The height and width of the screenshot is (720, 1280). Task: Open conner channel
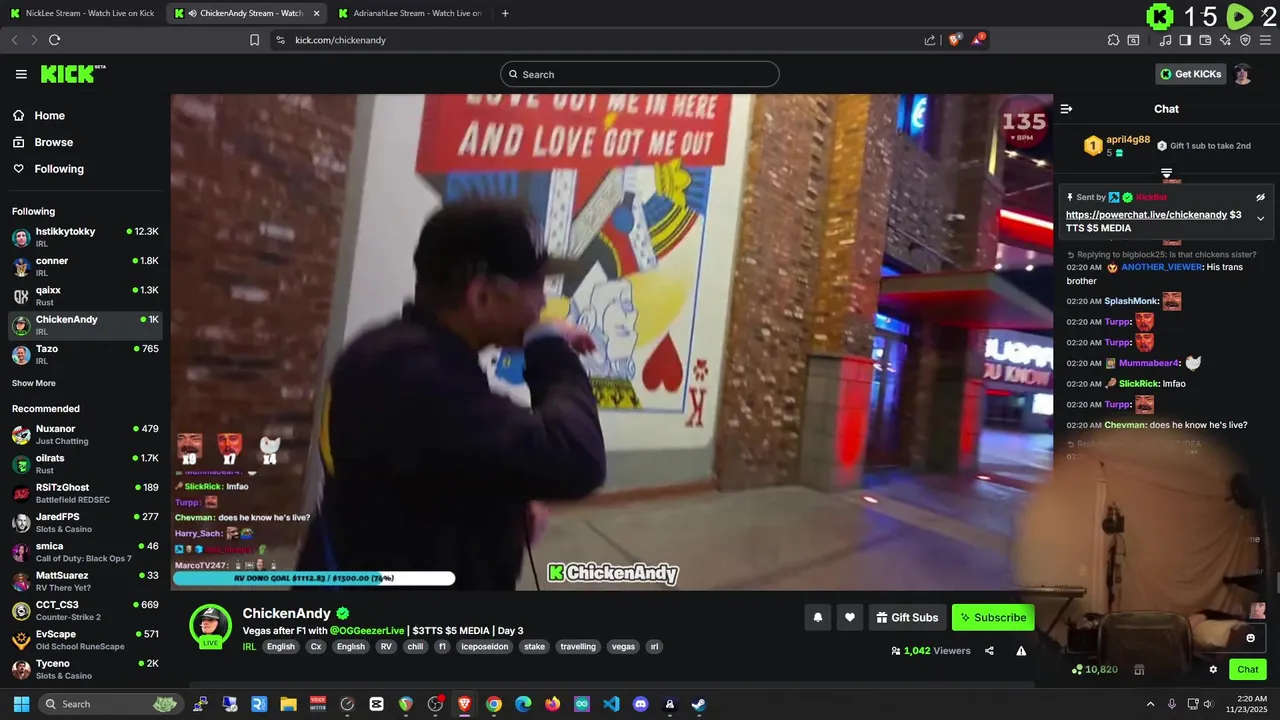click(85, 266)
